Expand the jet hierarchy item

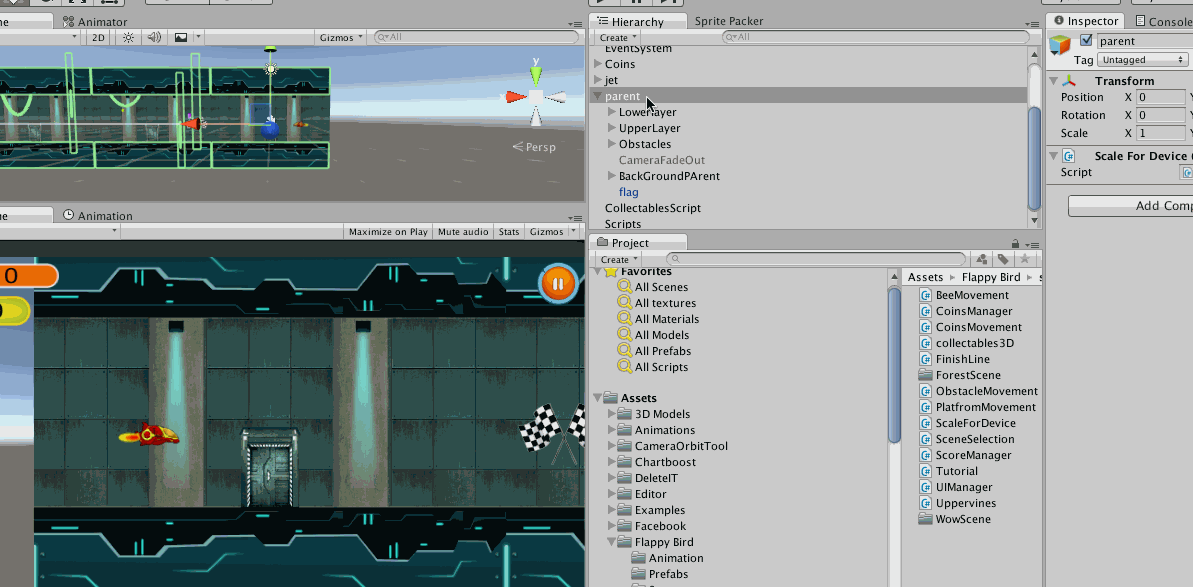pos(598,80)
